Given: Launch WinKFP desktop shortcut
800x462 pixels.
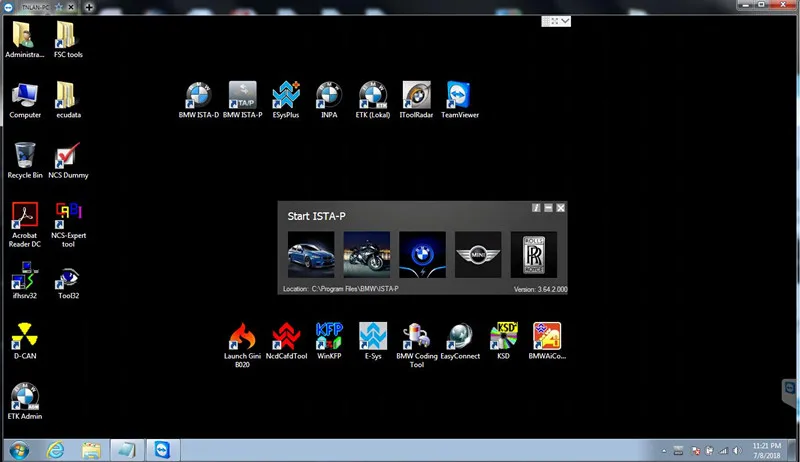Looking at the screenshot, I should click(329, 341).
